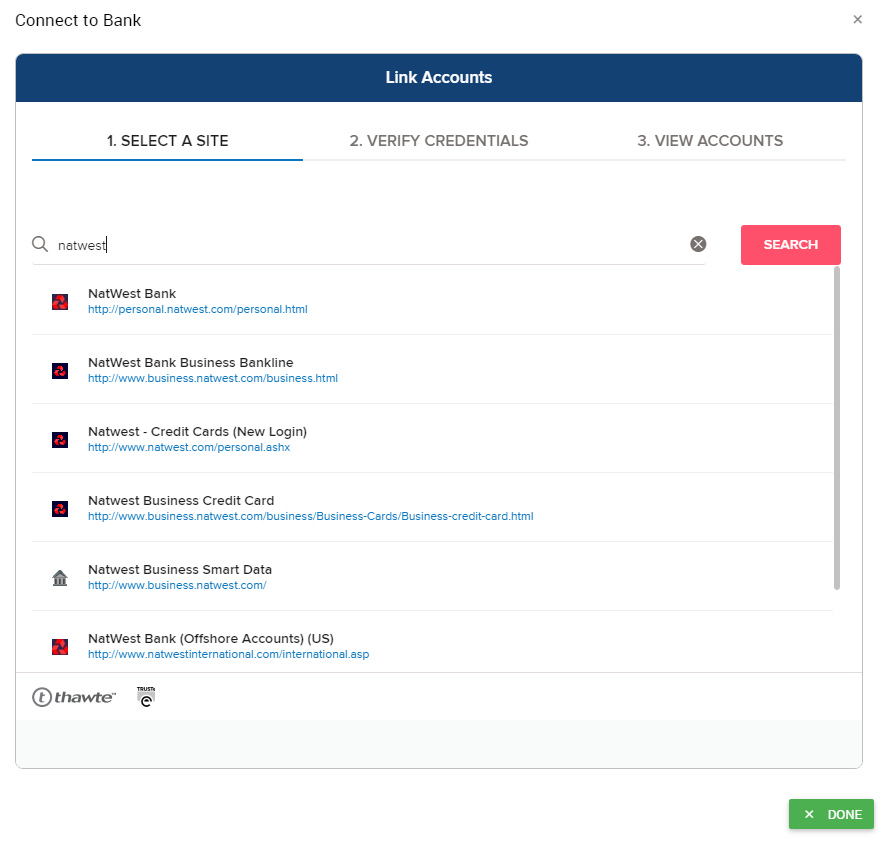Switch to the Select a Site tab

[168, 141]
